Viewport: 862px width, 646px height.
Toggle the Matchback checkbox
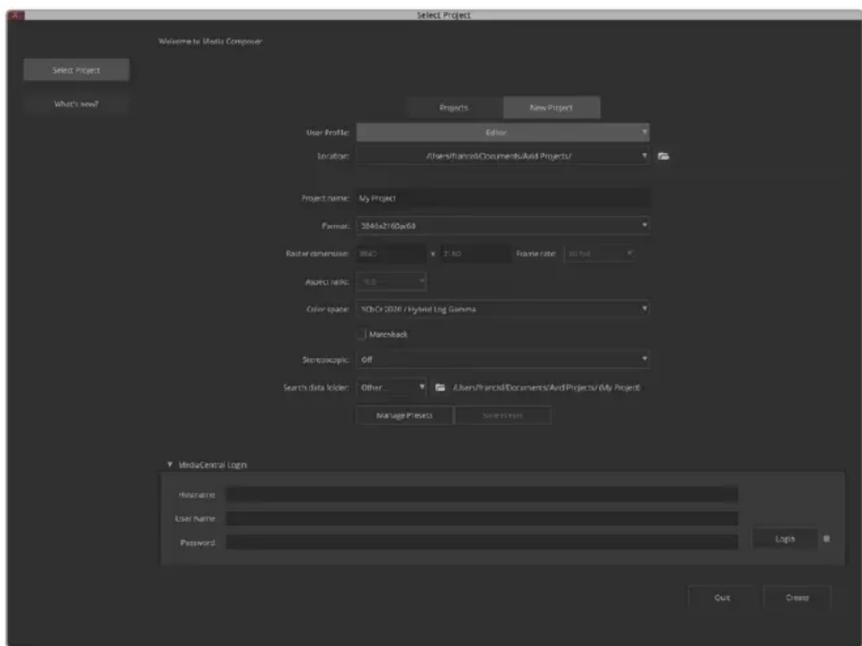point(362,334)
